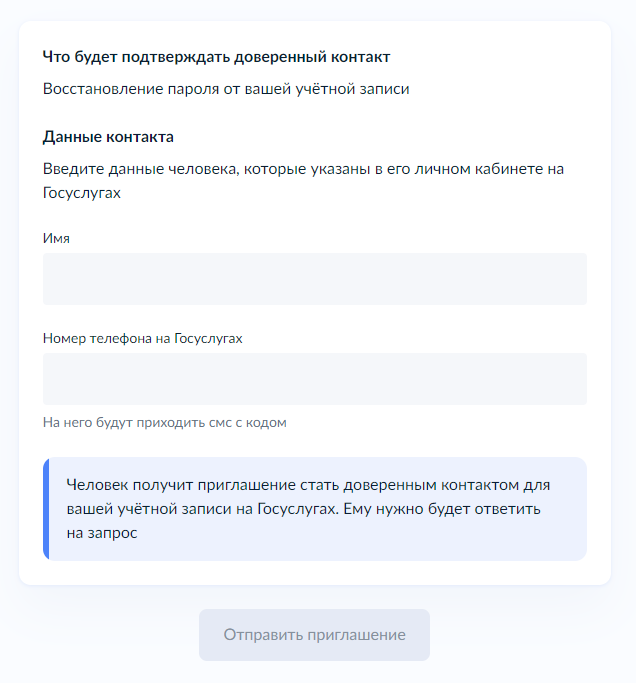Click the Восстановление пароля от вашей учётной записи text
636x683 pixels.
click(x=226, y=89)
